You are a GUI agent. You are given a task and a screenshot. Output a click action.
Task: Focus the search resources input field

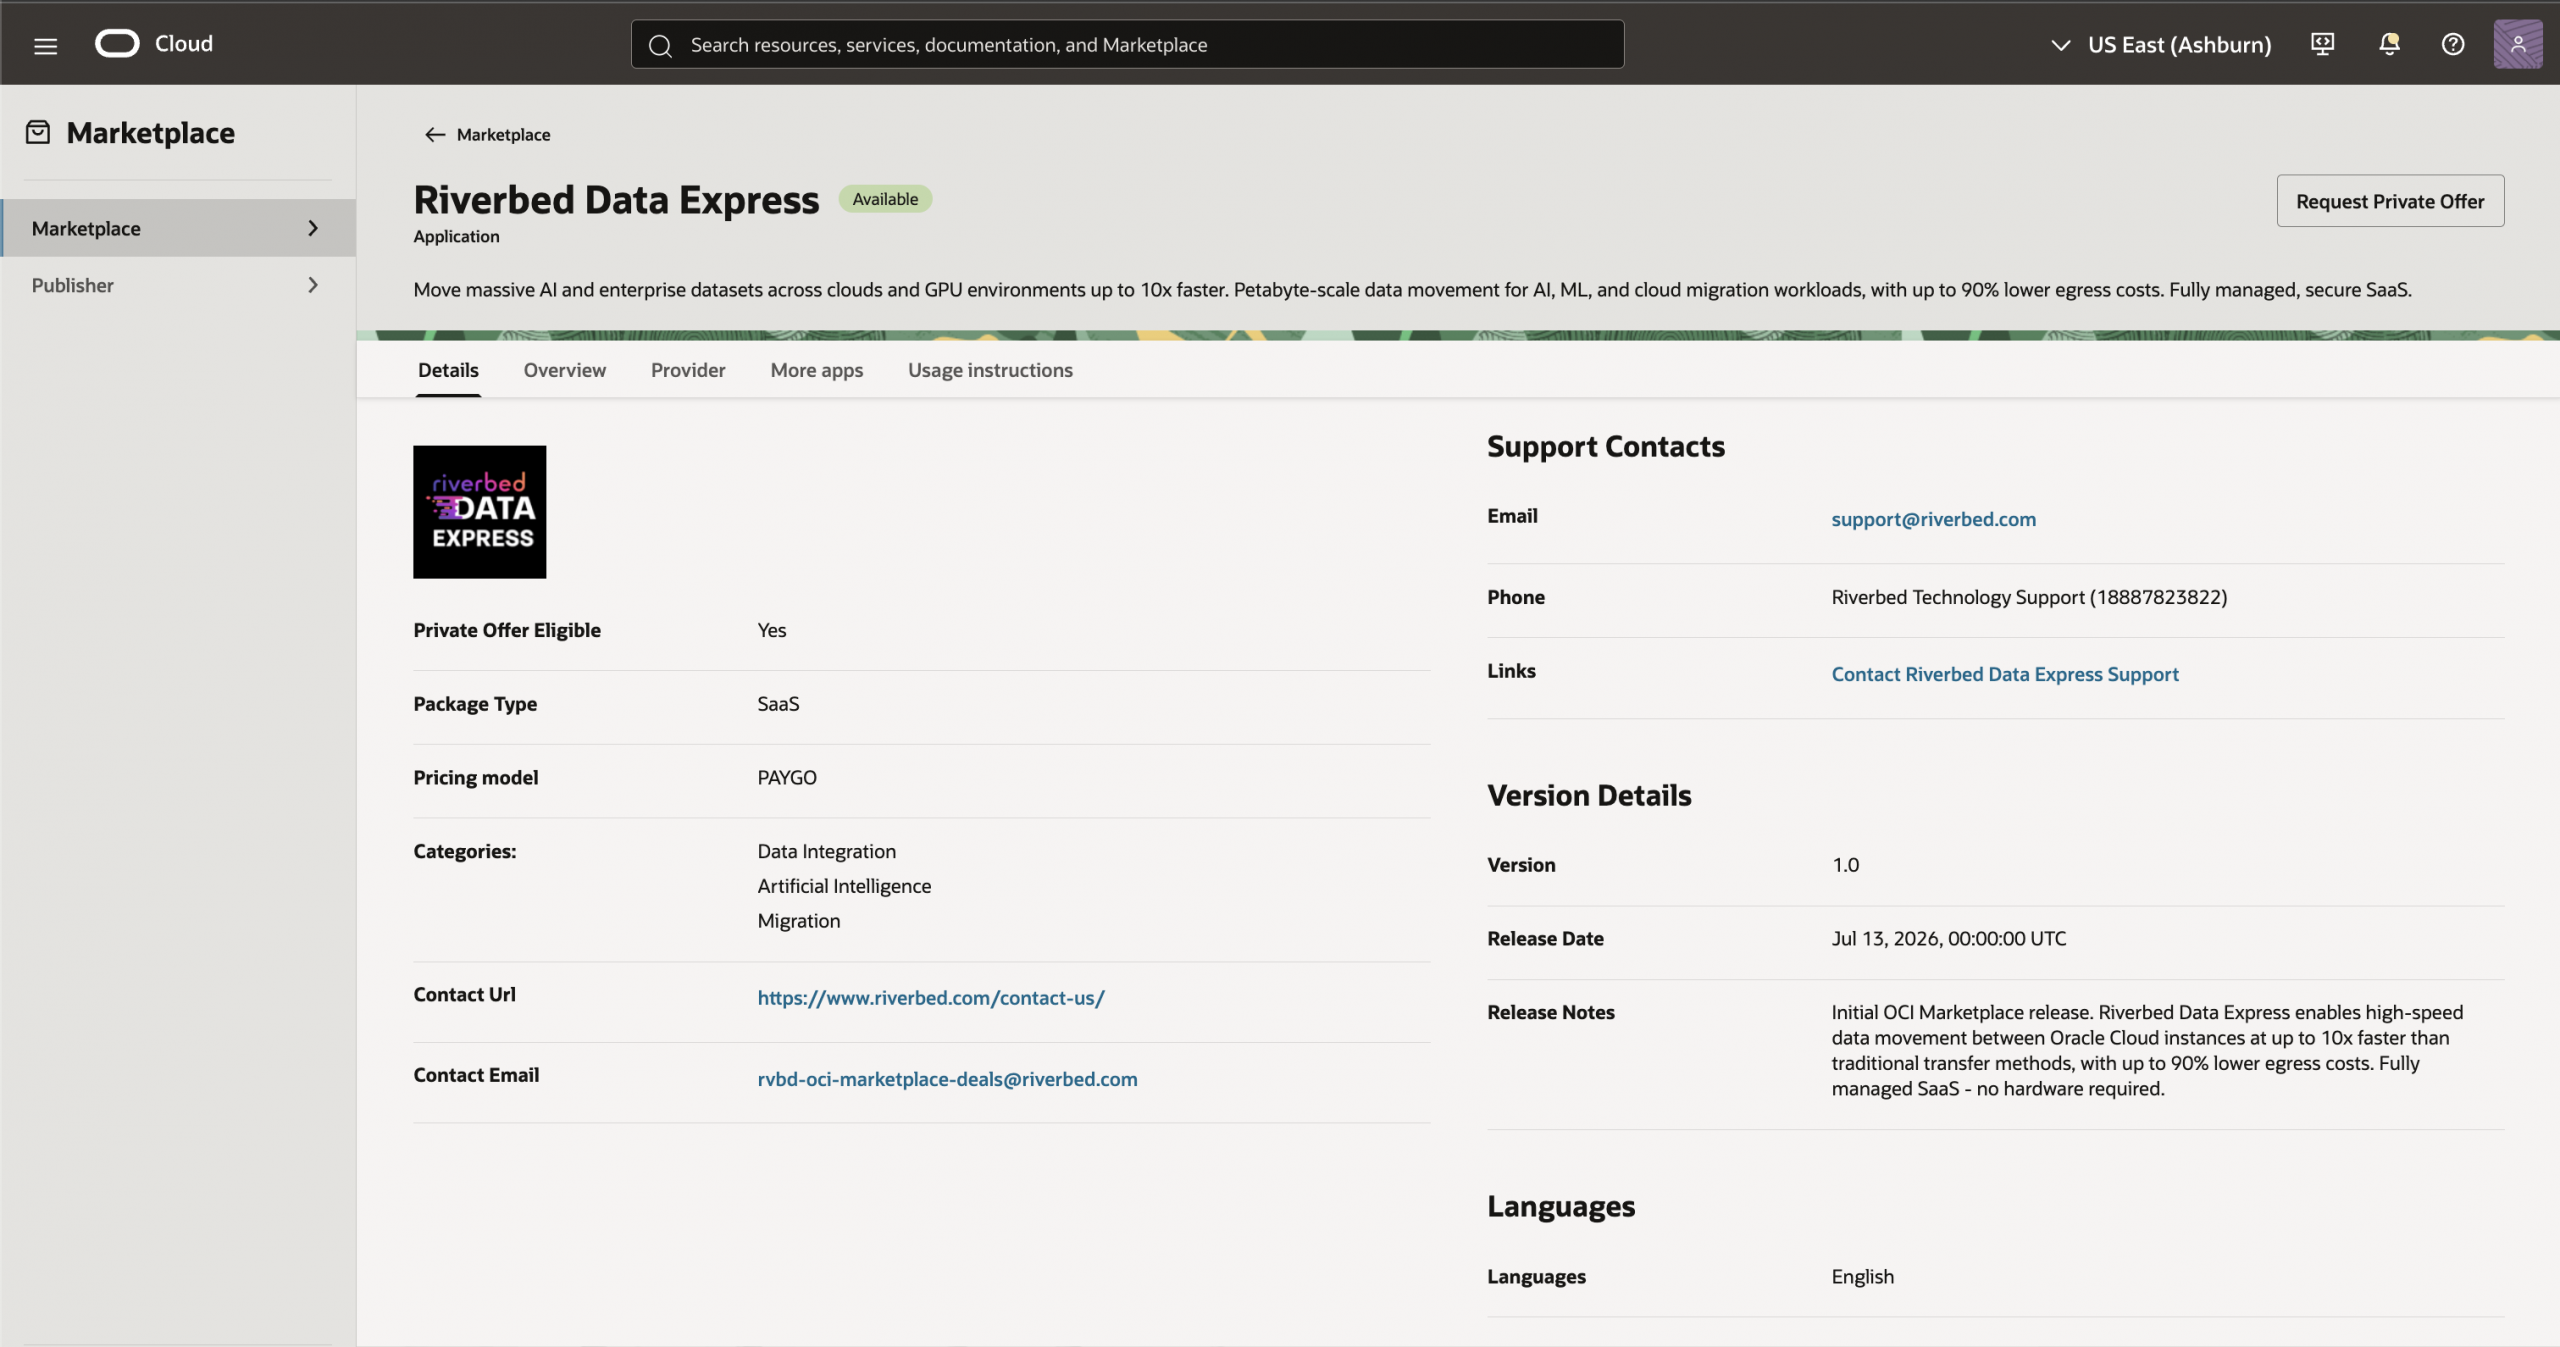tap(1128, 45)
